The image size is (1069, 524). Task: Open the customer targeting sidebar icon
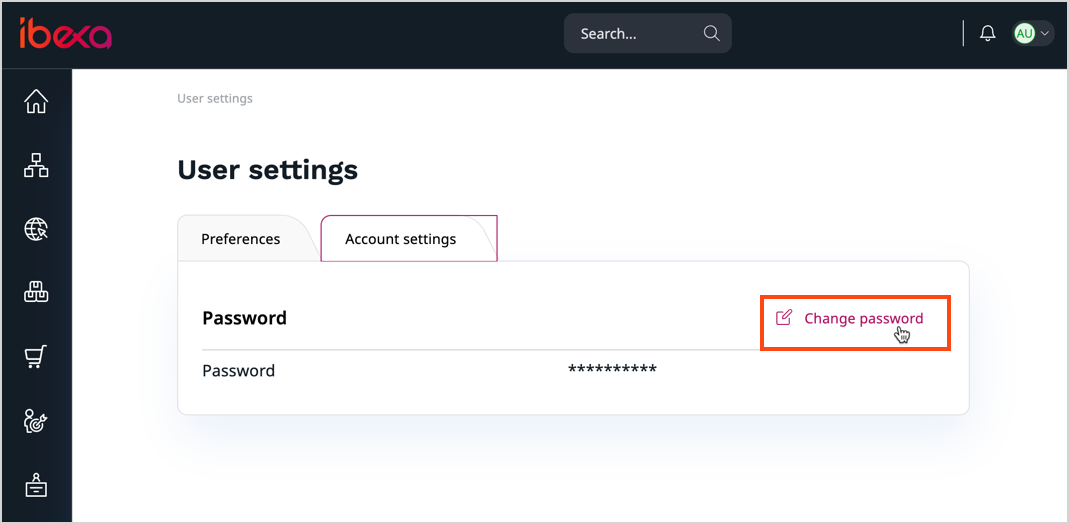pyautogui.click(x=36, y=421)
